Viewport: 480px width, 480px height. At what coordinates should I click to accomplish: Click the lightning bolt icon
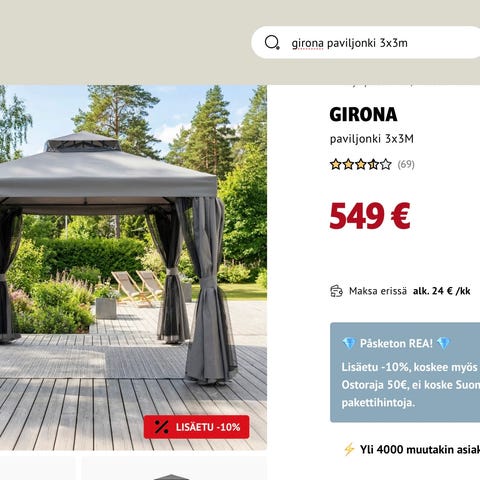(349, 449)
